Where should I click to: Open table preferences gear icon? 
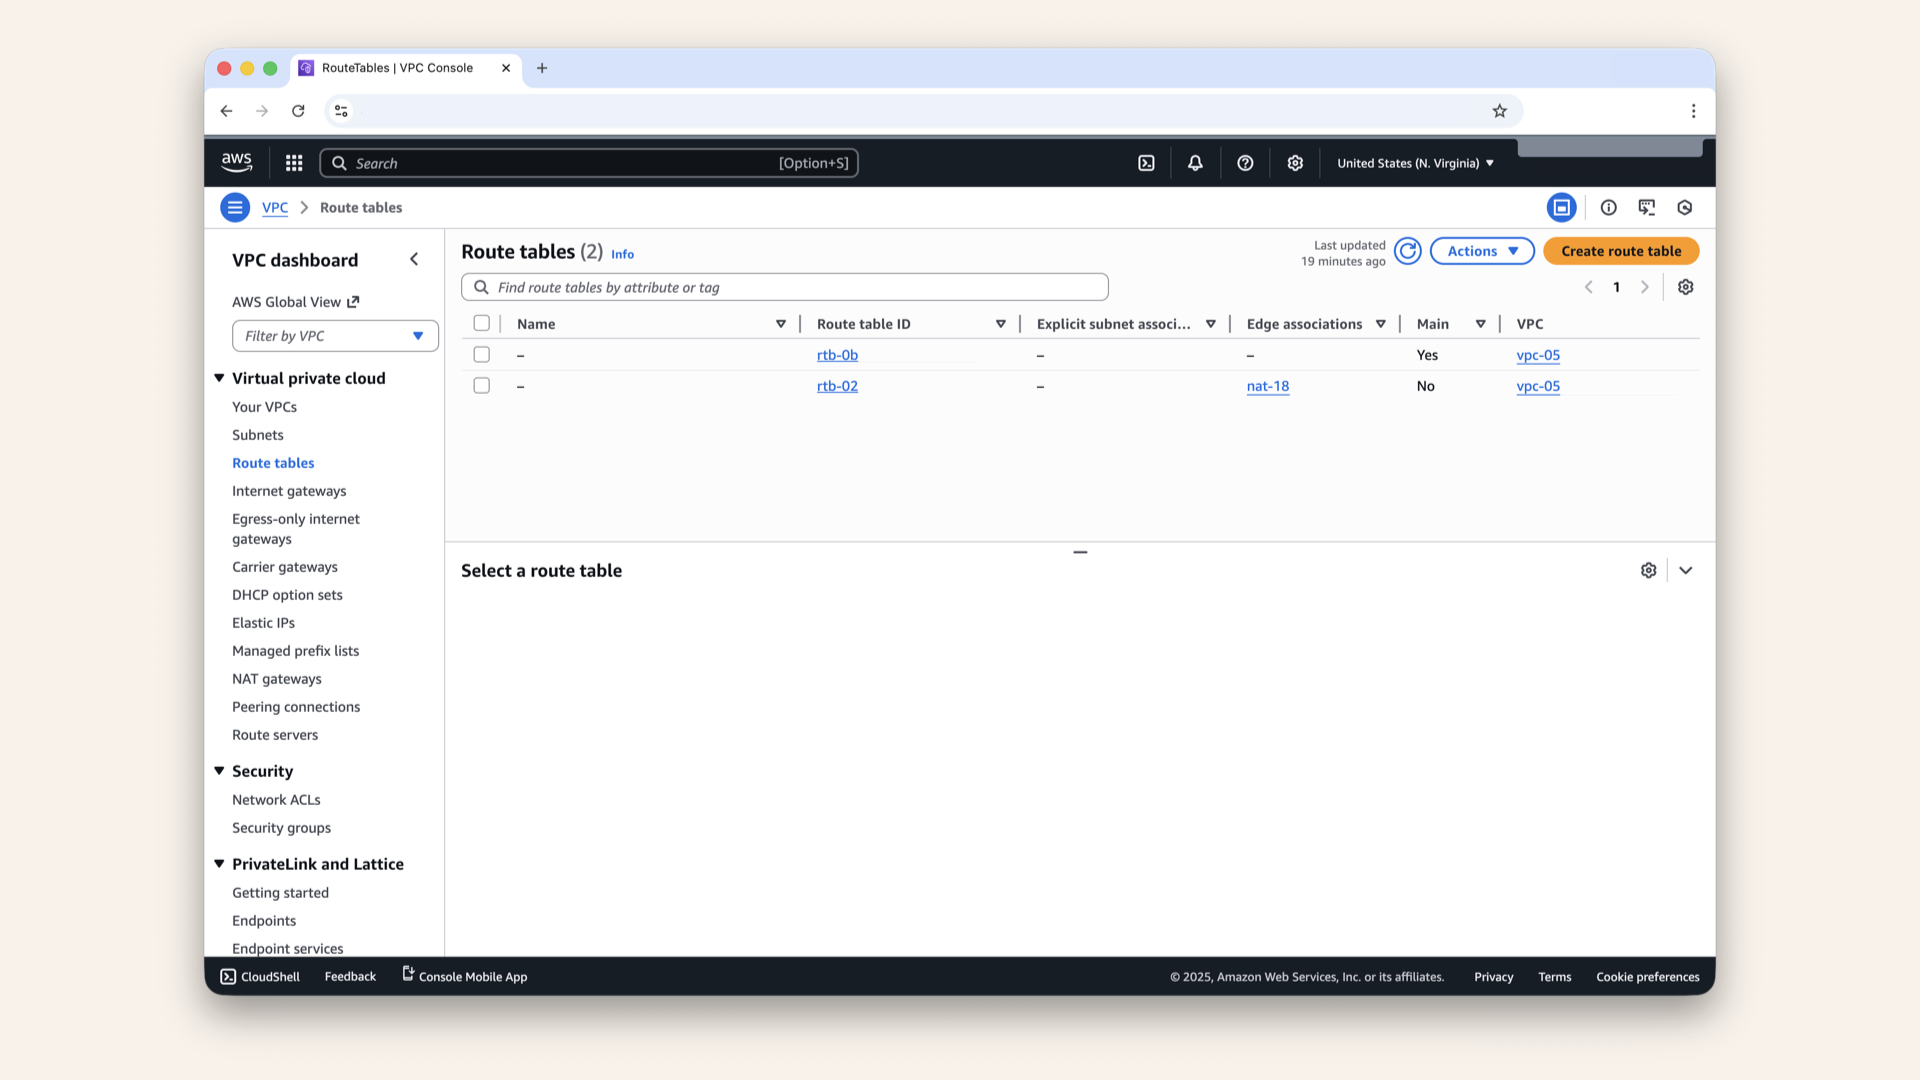pos(1685,287)
